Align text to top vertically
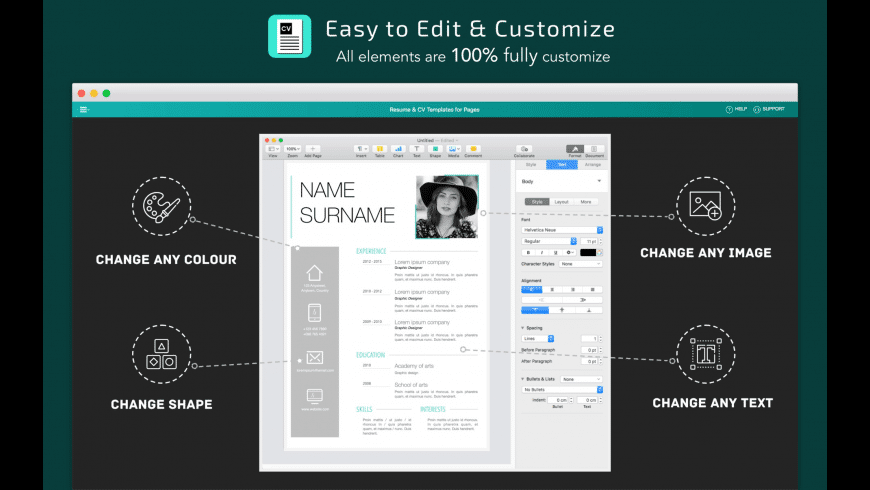 (x=535, y=310)
